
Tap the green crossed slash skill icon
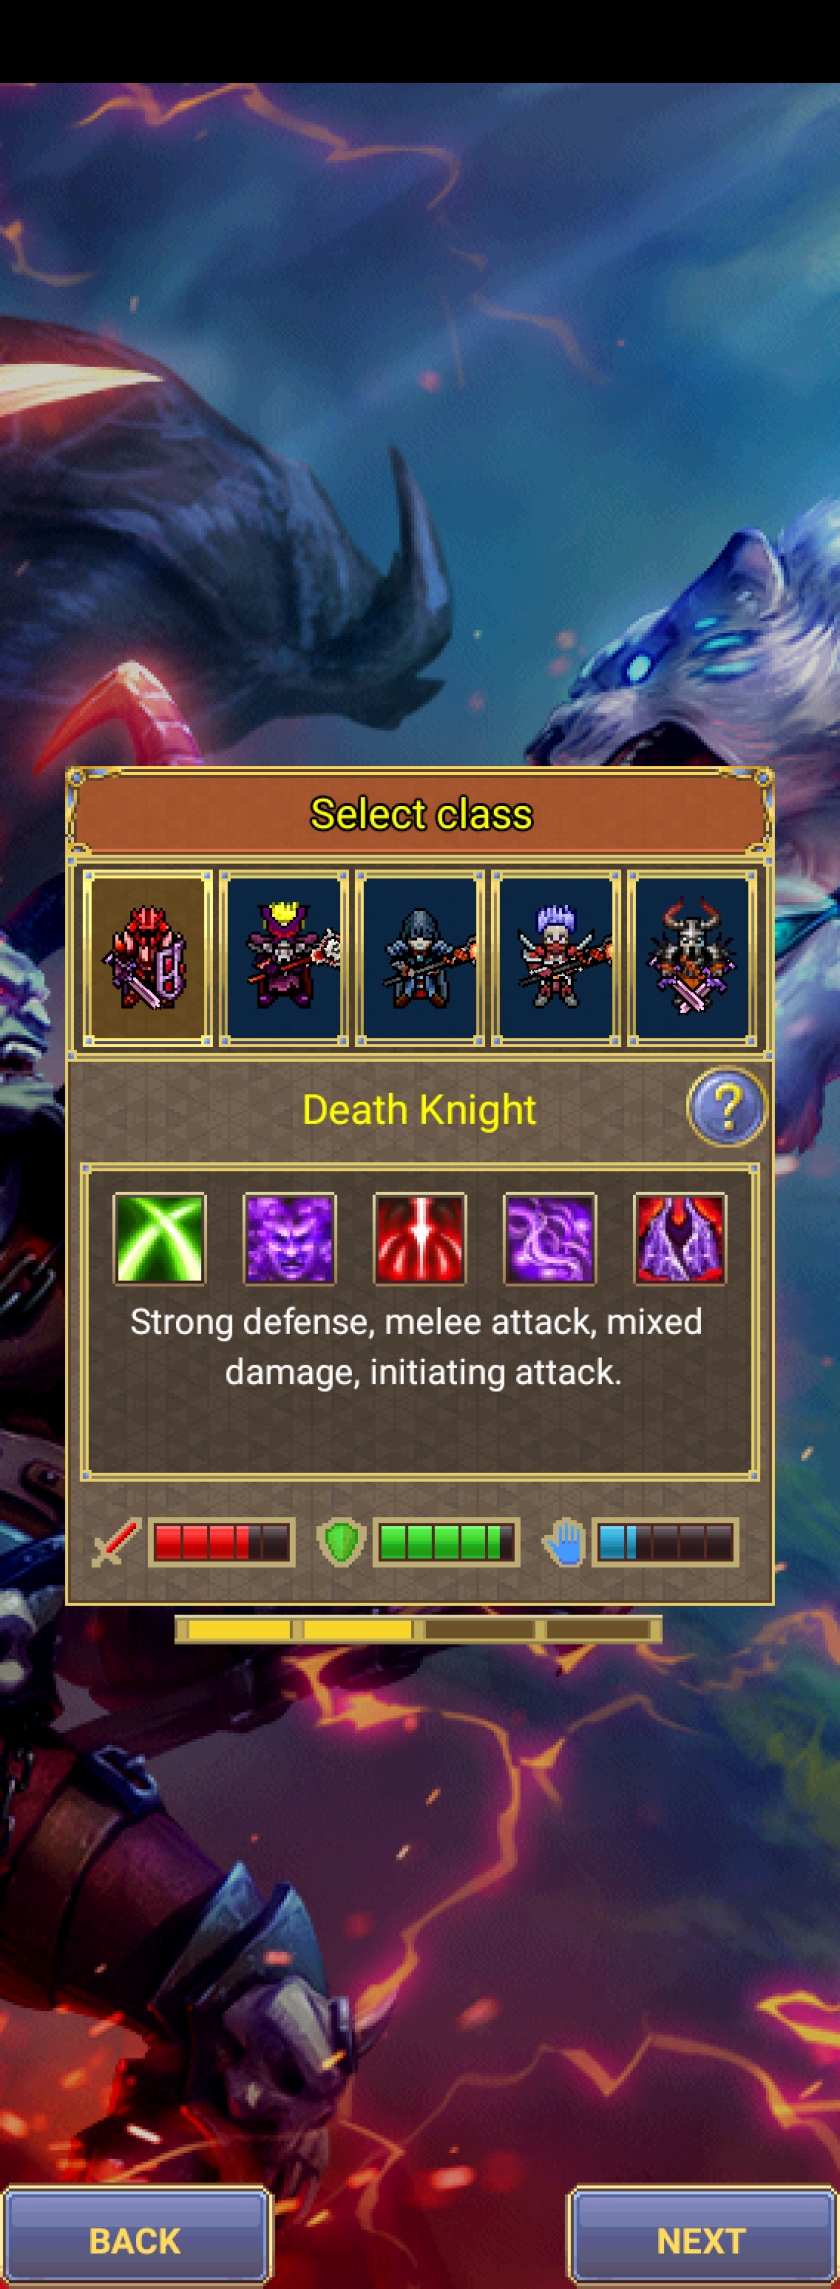click(160, 1238)
